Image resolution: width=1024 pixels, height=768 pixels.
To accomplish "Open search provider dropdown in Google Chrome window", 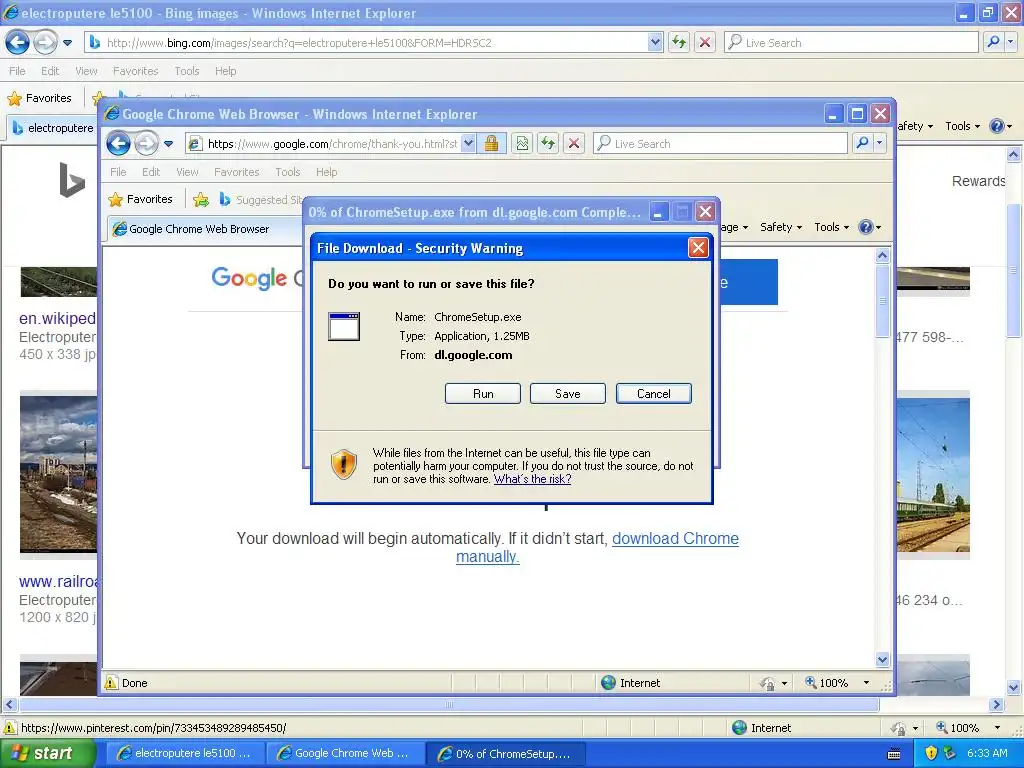I will click(880, 143).
